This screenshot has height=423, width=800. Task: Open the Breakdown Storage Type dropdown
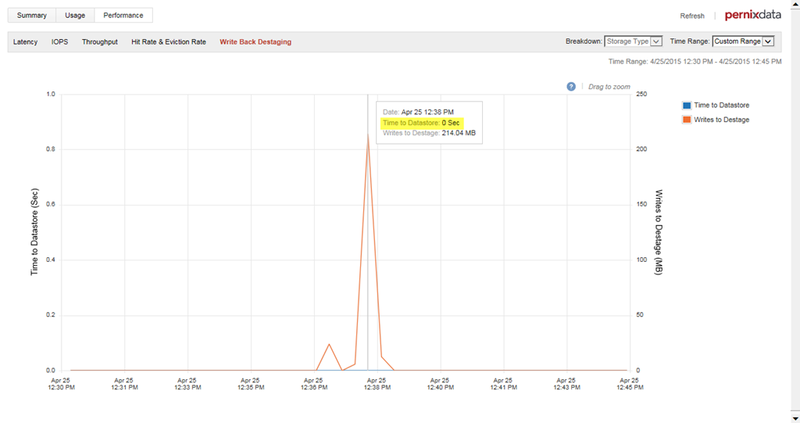(633, 41)
